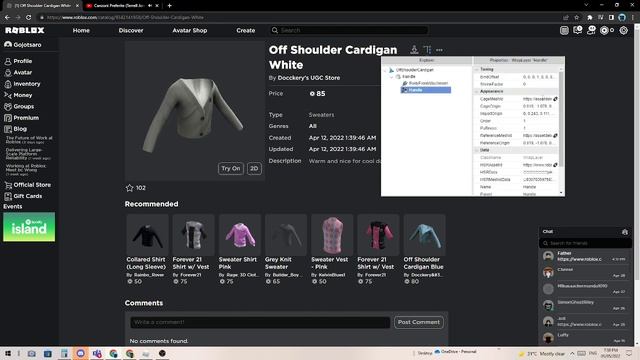Open Dockcery's UGC Store creator link
The height and width of the screenshot is (360, 640).
[x=309, y=78]
